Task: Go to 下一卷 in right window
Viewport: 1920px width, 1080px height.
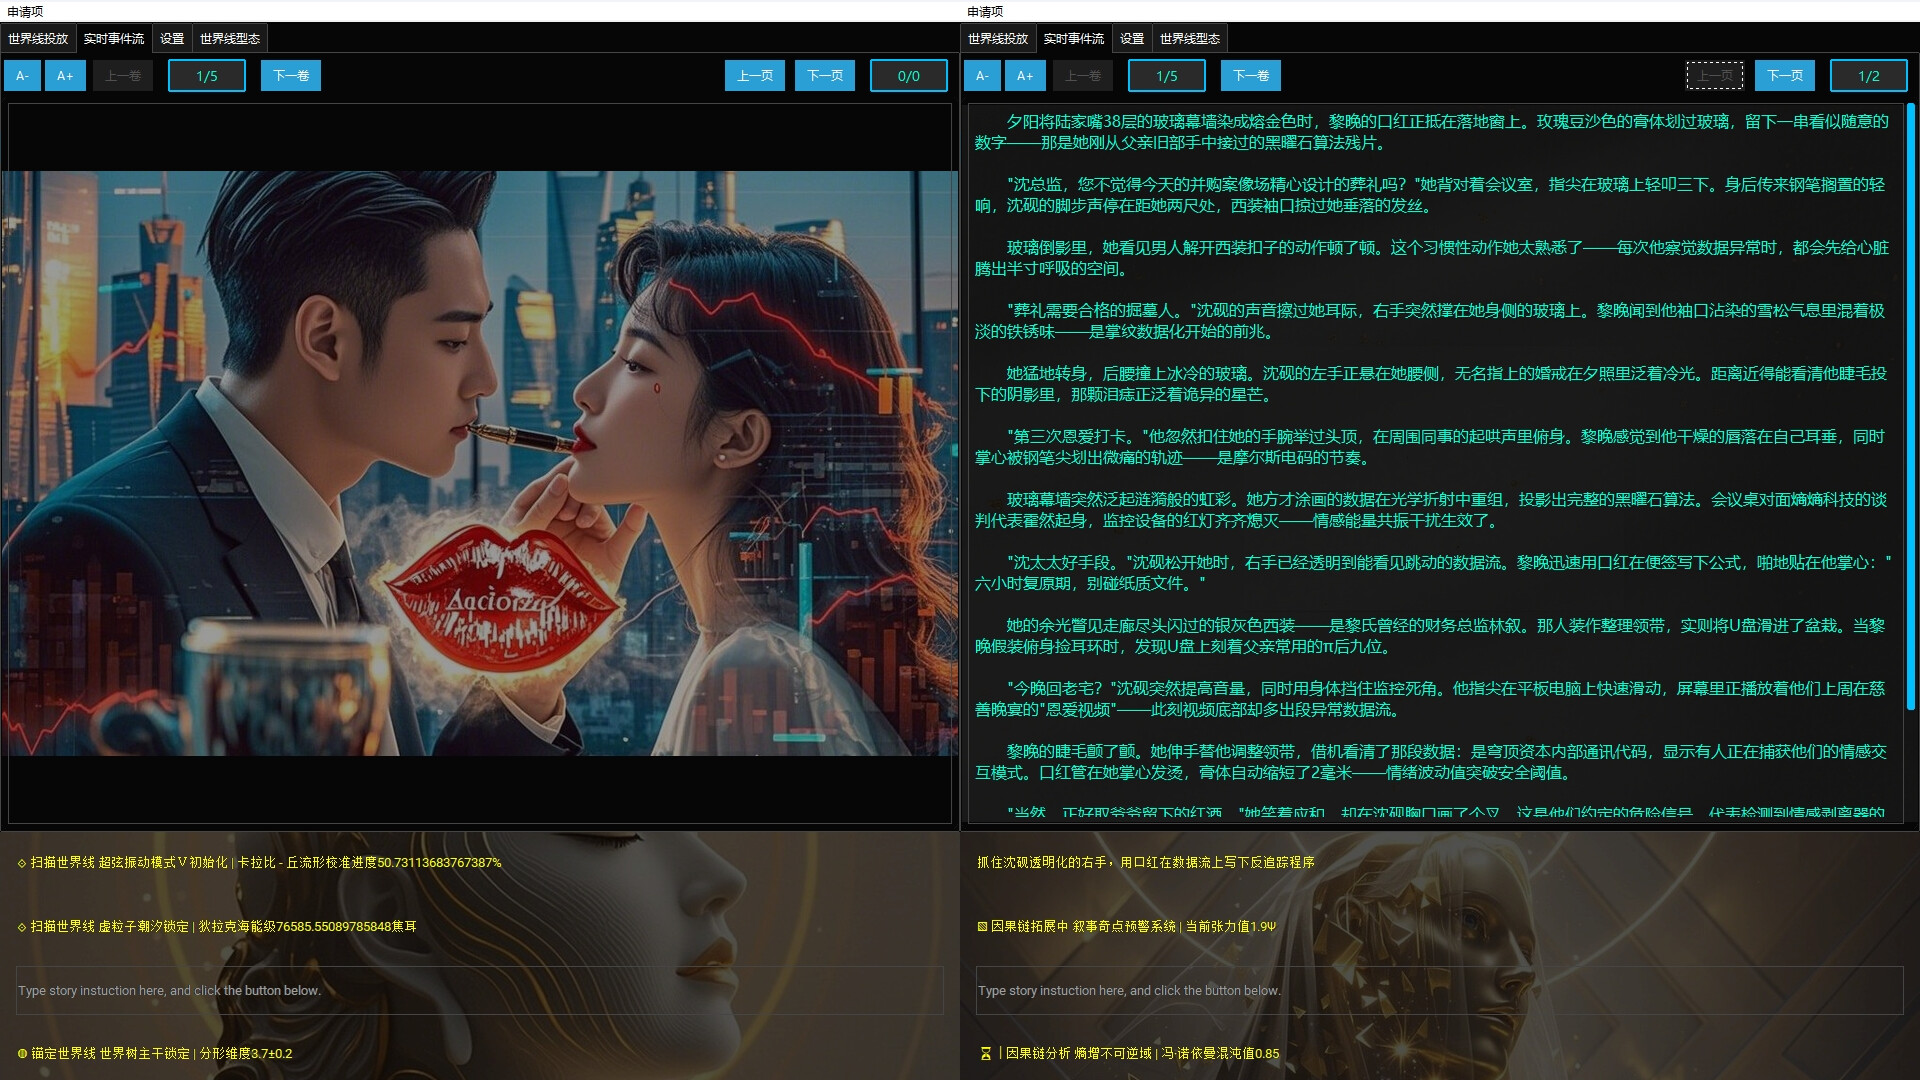Action: [1251, 76]
